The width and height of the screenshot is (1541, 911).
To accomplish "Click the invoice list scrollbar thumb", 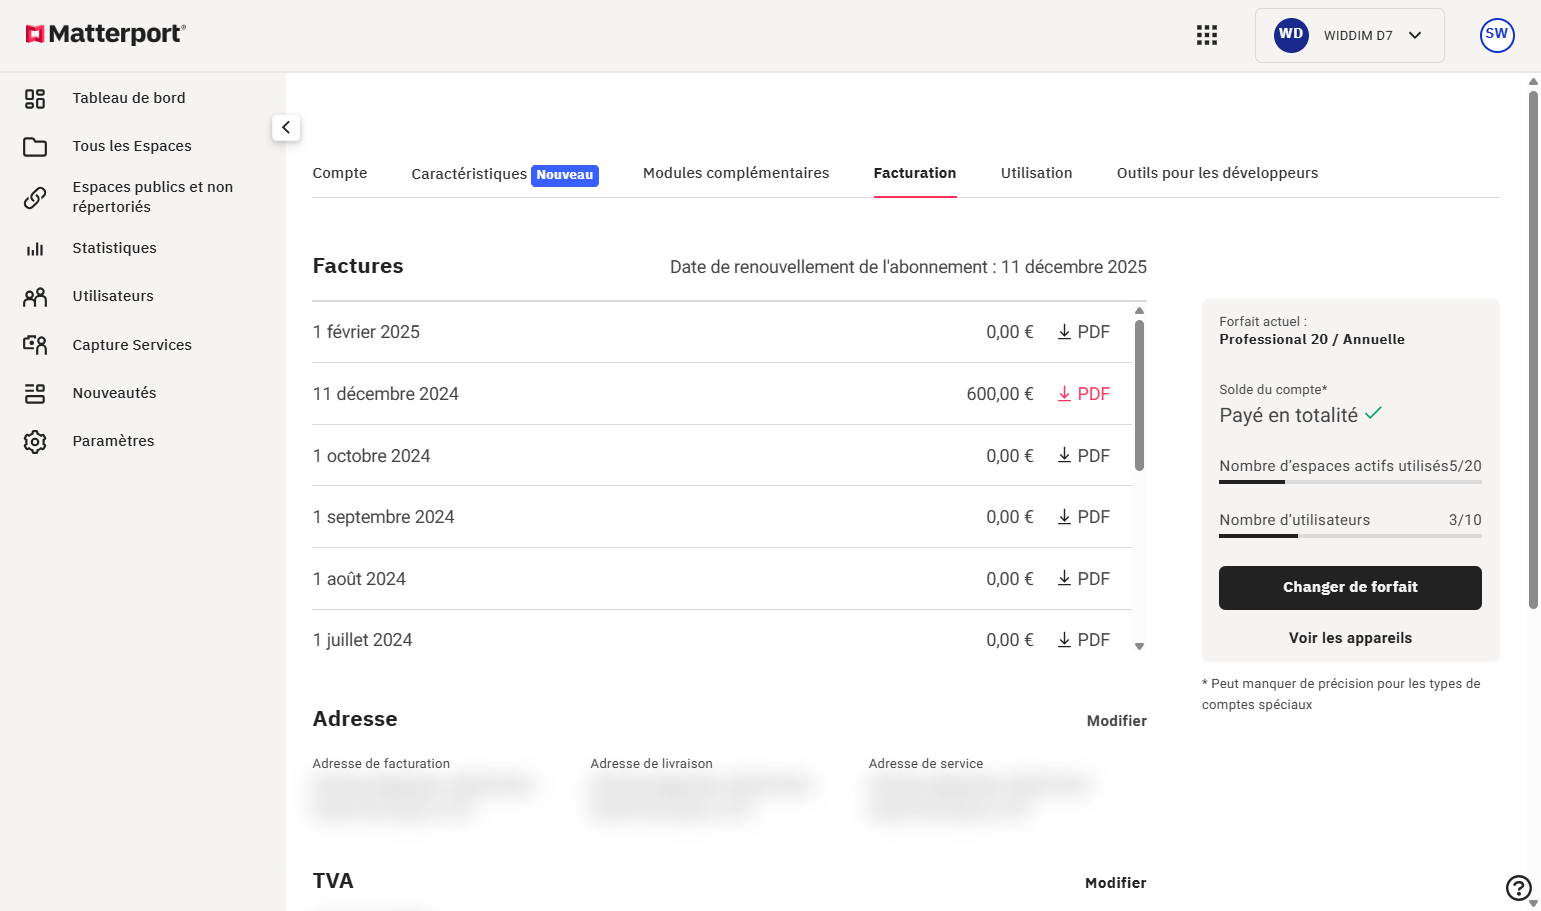I will (x=1139, y=395).
